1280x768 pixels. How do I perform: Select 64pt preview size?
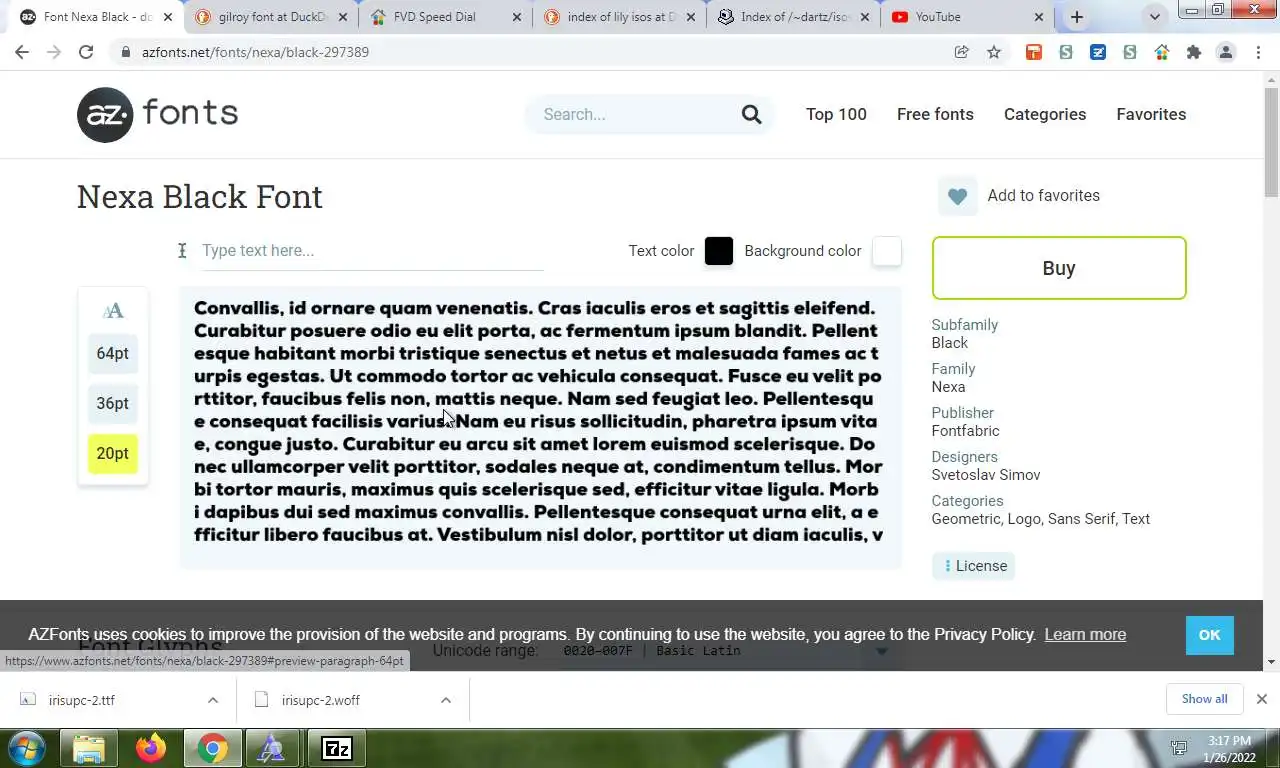tap(113, 353)
